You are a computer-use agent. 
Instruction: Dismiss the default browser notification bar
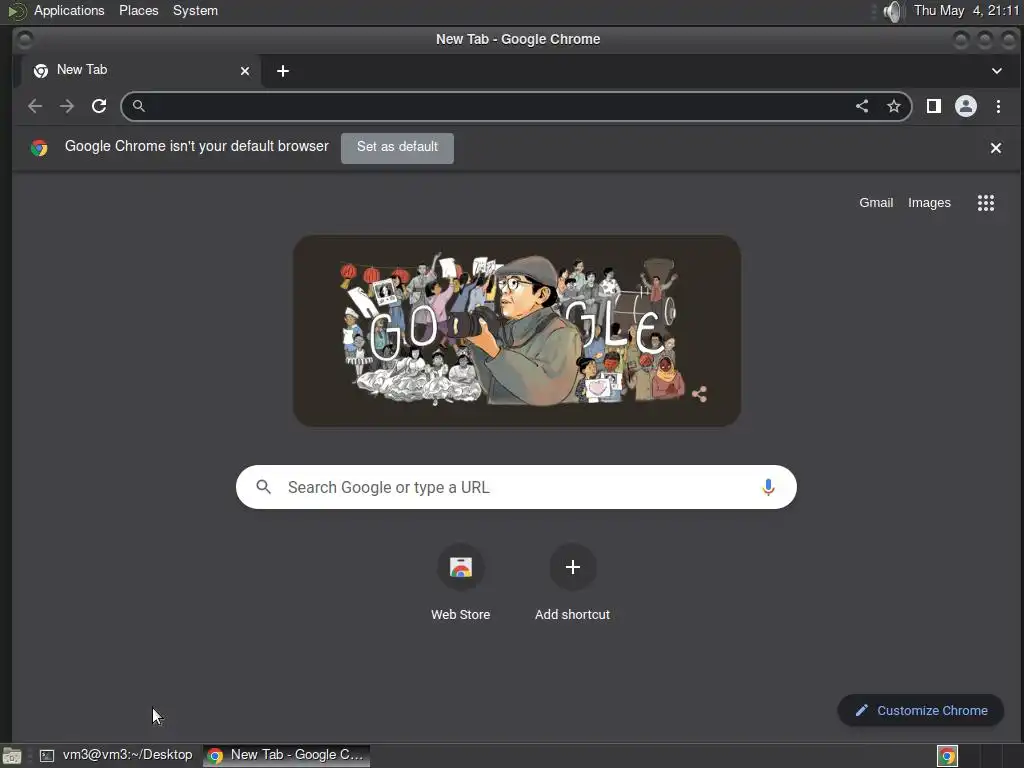tap(996, 148)
